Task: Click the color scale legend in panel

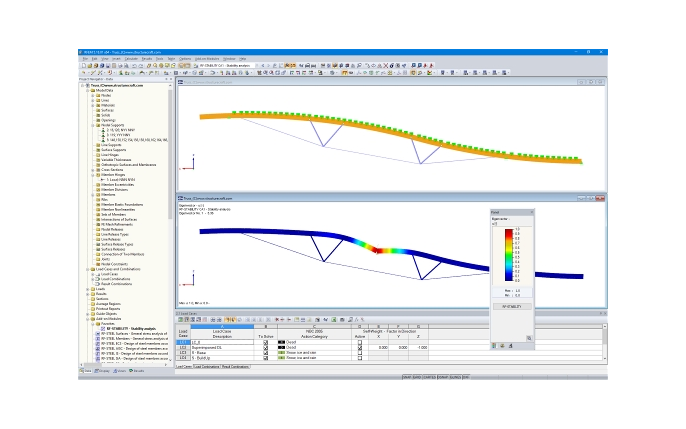Action: [509, 255]
